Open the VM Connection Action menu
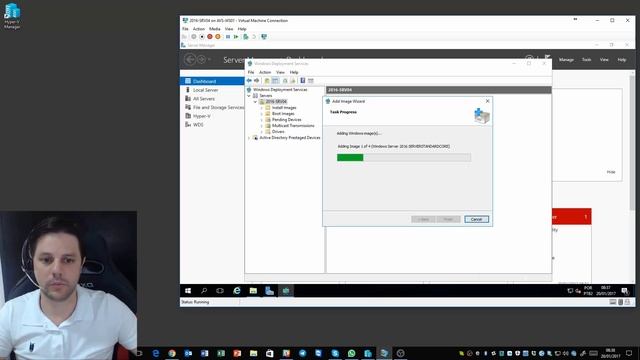The image size is (640, 360). [x=199, y=29]
